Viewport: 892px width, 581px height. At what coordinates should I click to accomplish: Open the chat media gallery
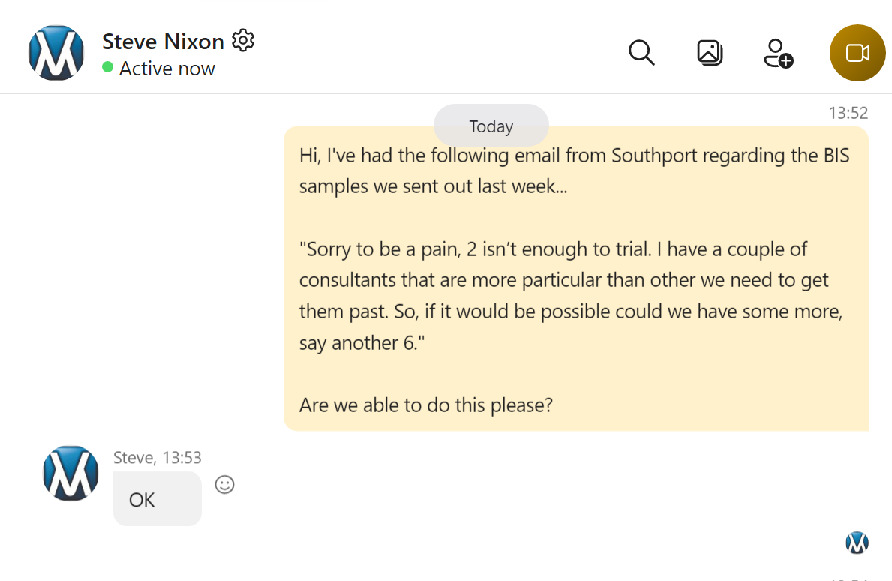pyautogui.click(x=710, y=52)
